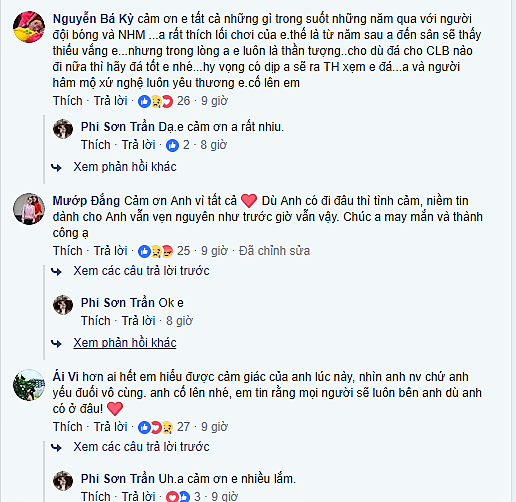Expand underlined 'Xem phản hồi khác' link
516x502 pixels.
125,343
